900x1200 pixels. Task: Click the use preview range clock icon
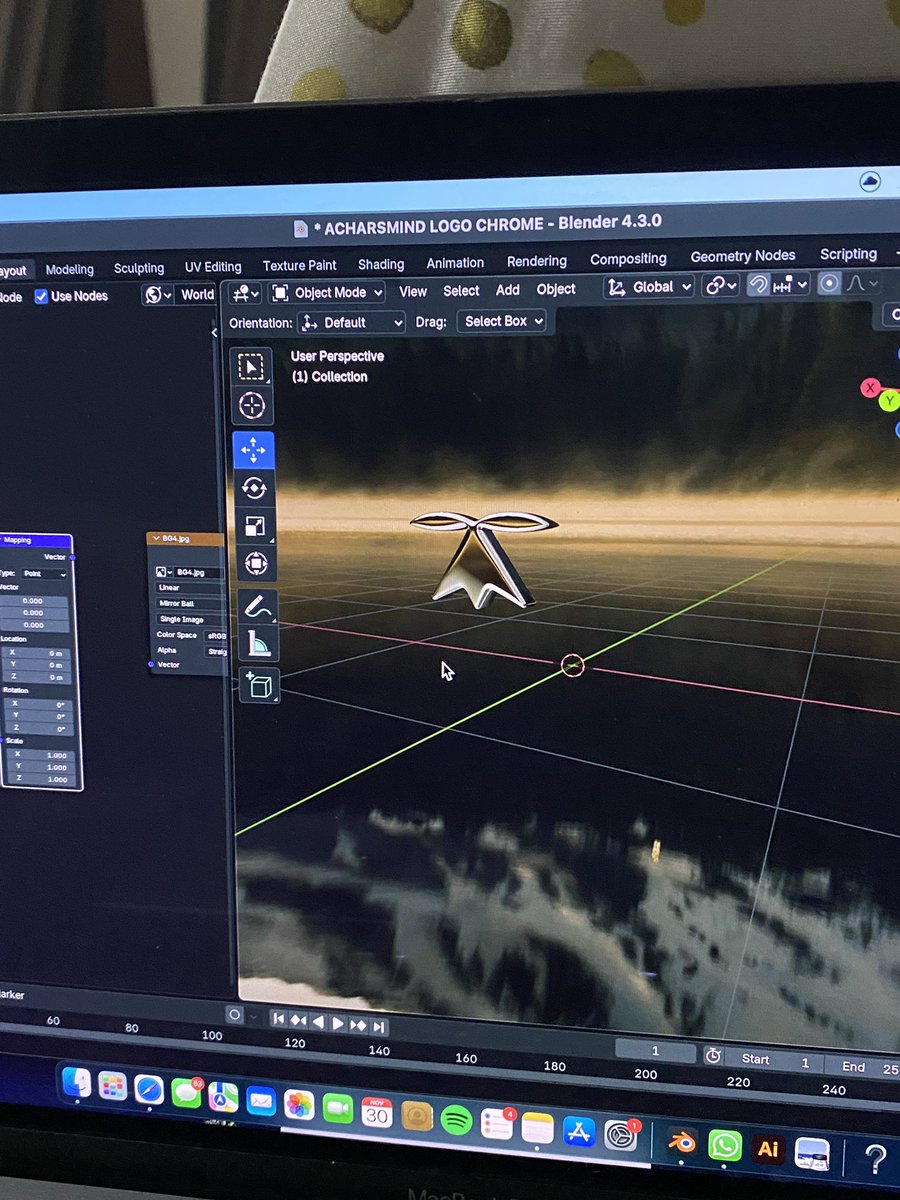[713, 1056]
